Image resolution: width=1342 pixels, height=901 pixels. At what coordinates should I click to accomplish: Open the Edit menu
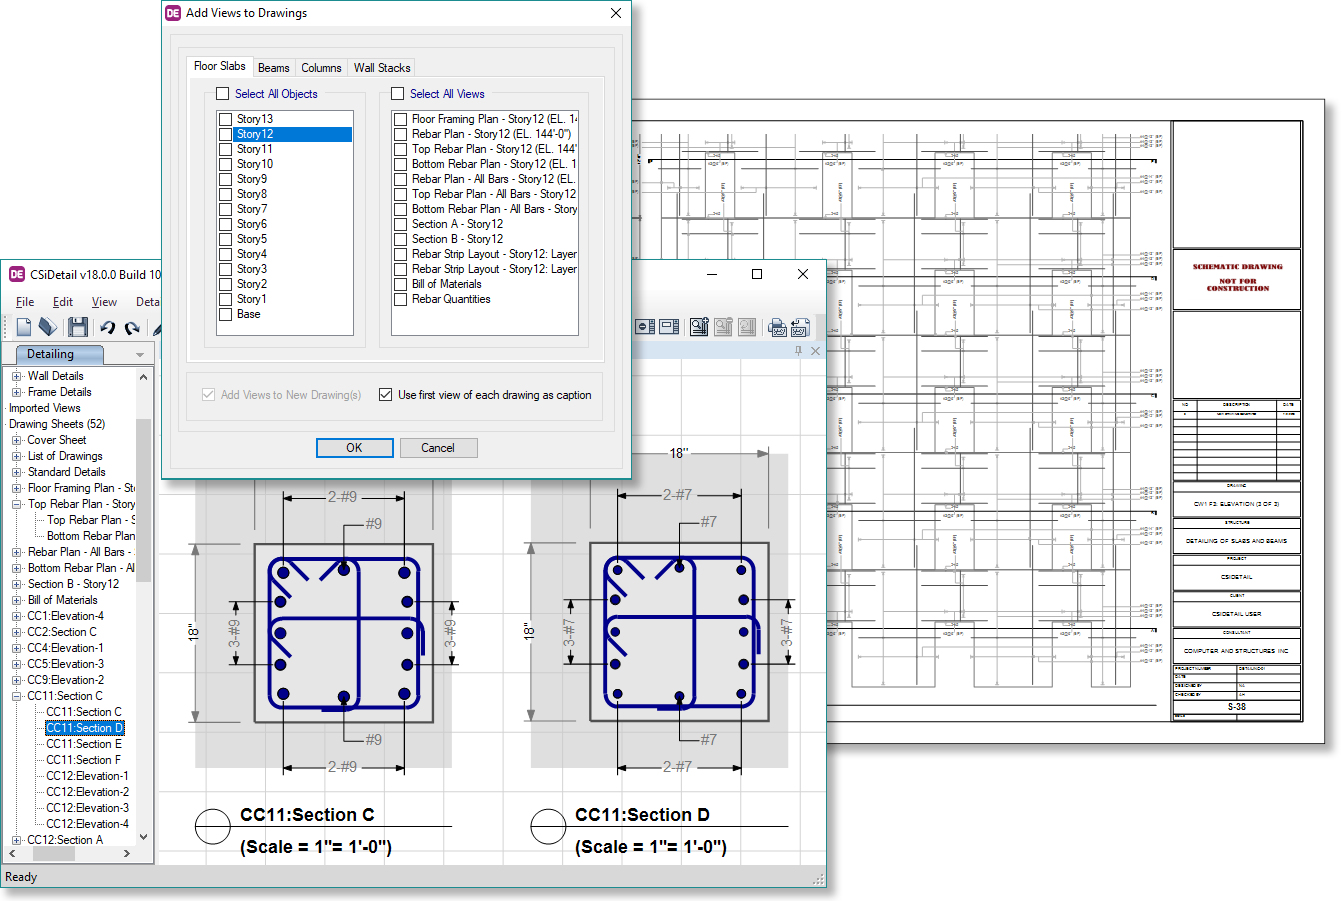pyautogui.click(x=62, y=302)
